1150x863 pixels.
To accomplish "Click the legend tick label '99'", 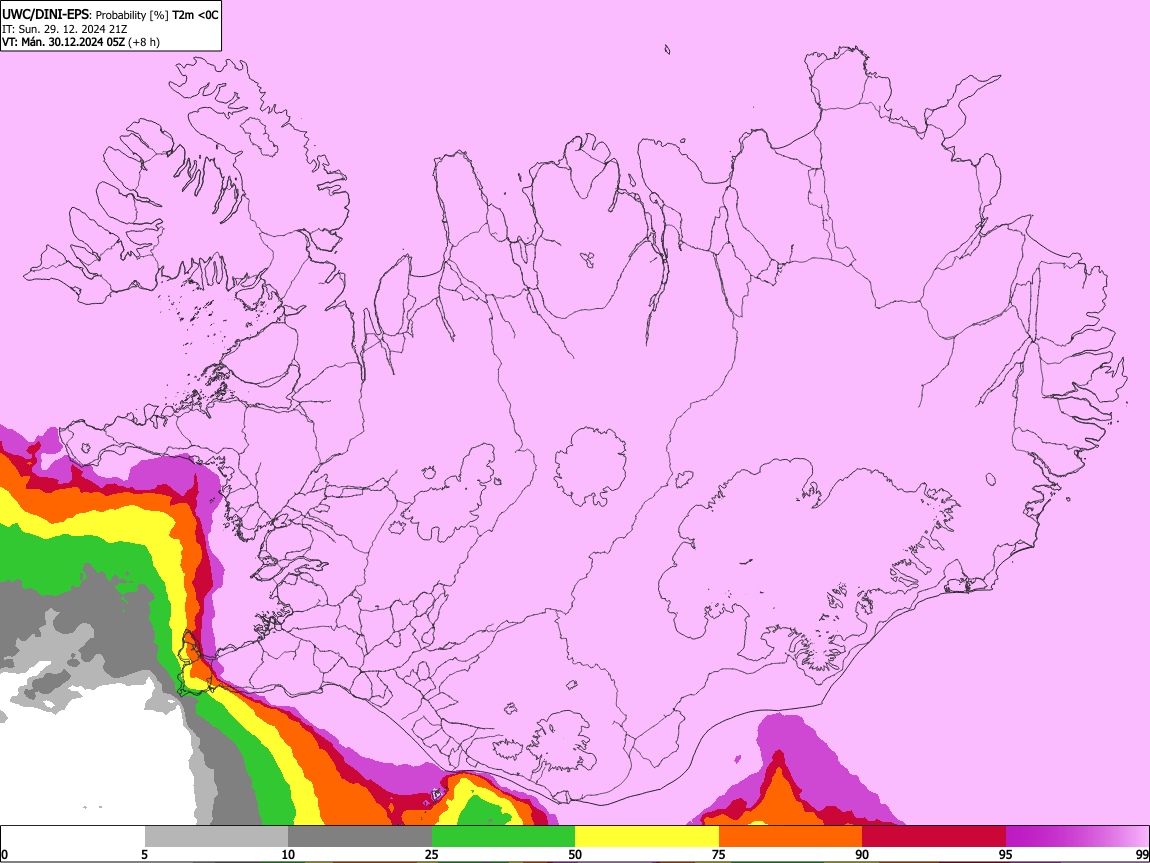I will [x=1142, y=854].
